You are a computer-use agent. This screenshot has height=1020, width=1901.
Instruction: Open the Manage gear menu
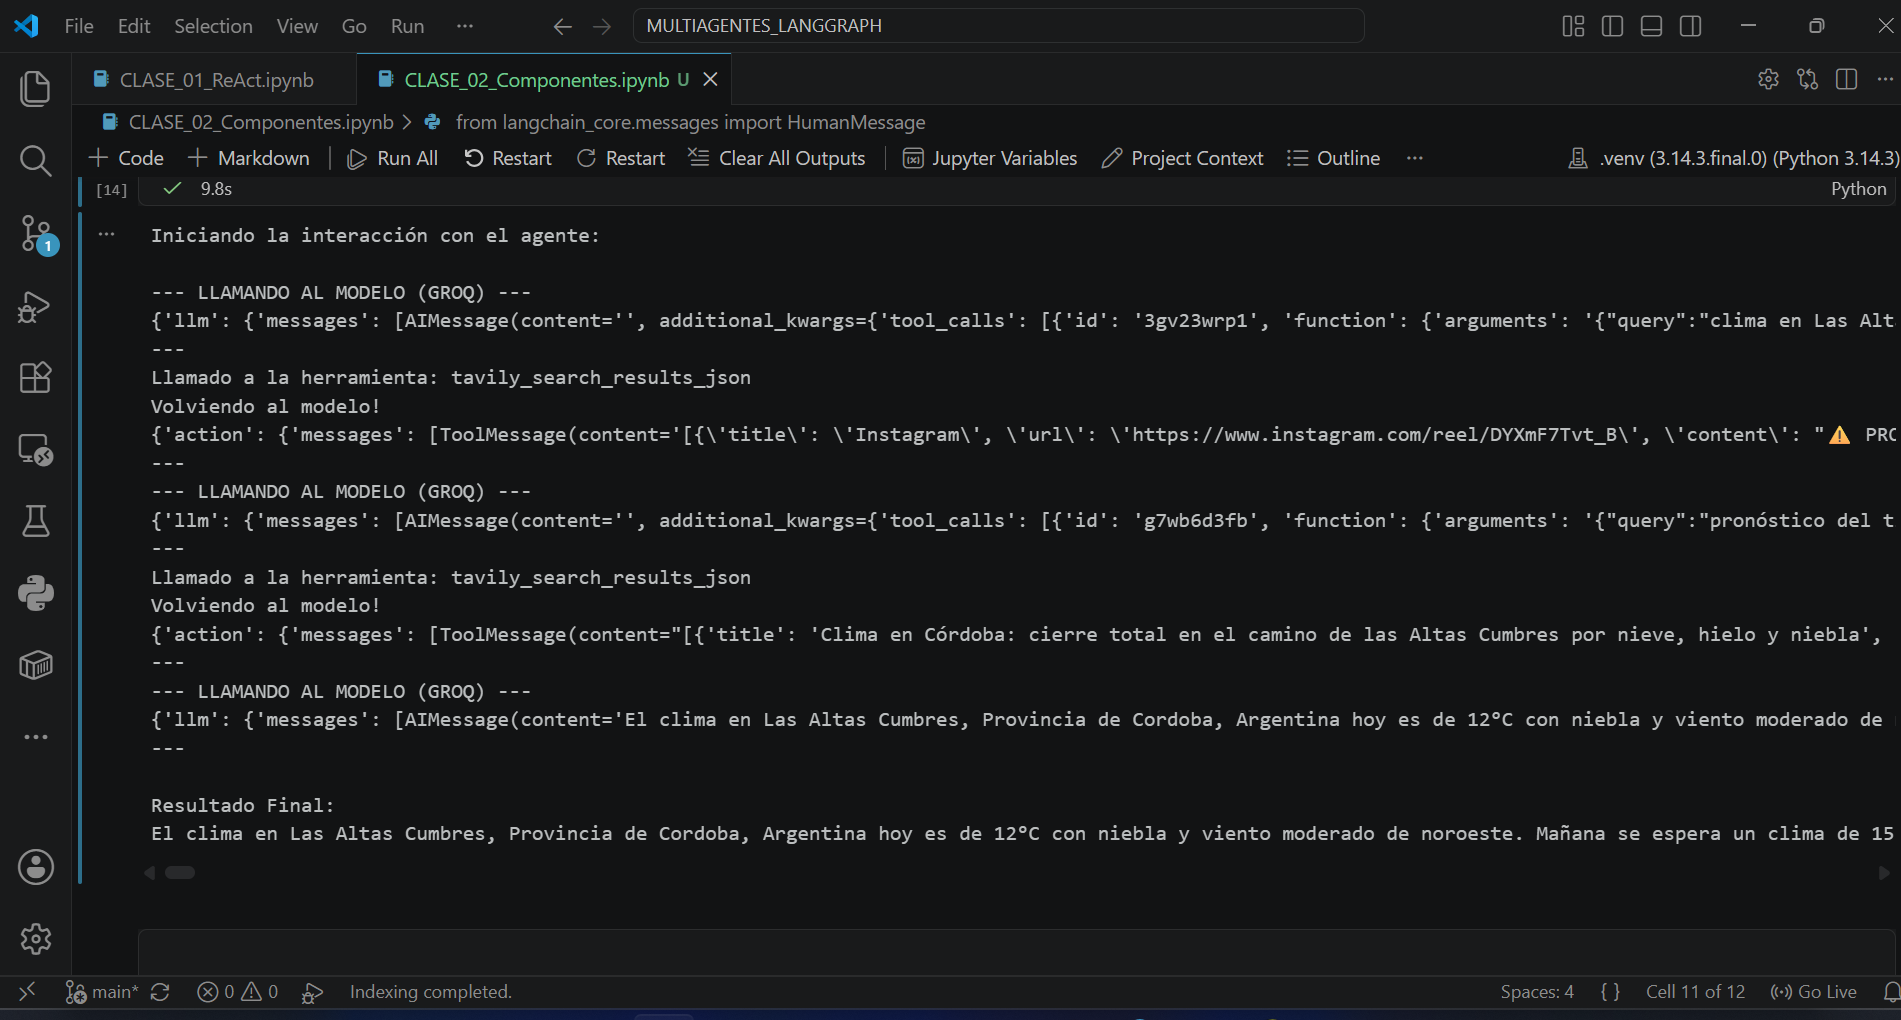(36, 939)
